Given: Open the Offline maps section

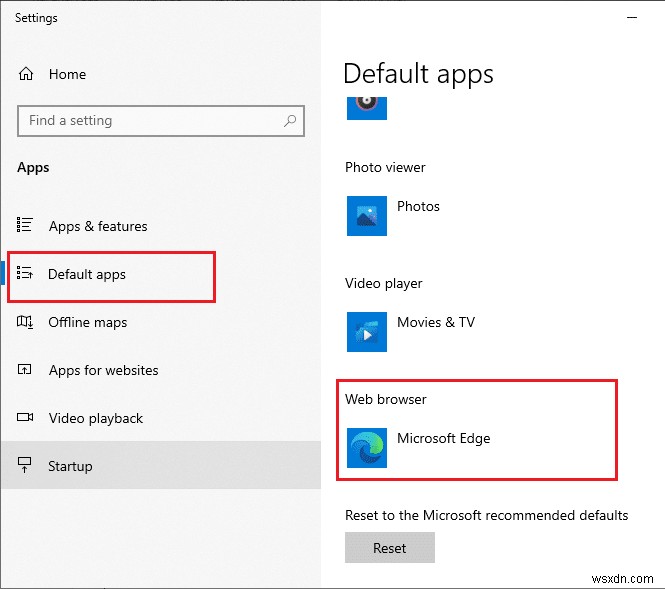Looking at the screenshot, I should (88, 322).
